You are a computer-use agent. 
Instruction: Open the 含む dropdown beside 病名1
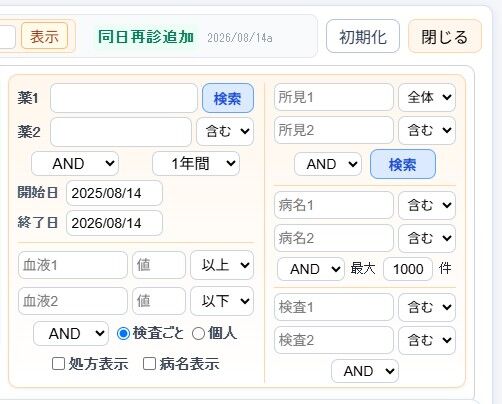coord(427,205)
